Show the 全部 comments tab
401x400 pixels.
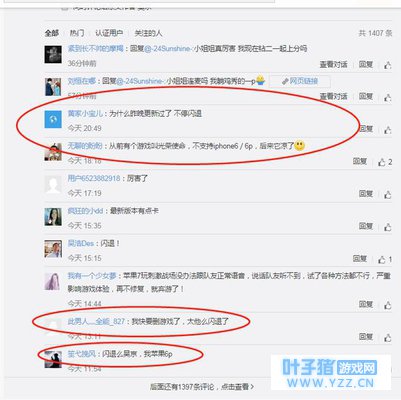pyautogui.click(x=52, y=33)
